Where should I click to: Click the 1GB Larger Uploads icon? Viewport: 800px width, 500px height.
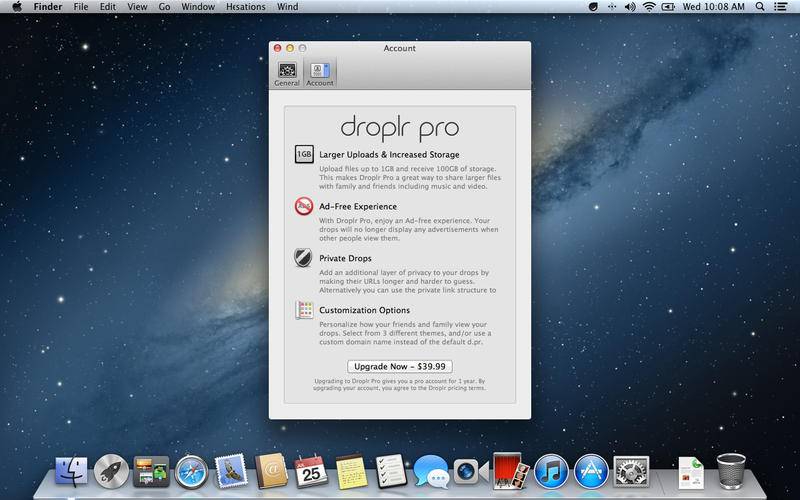304,155
